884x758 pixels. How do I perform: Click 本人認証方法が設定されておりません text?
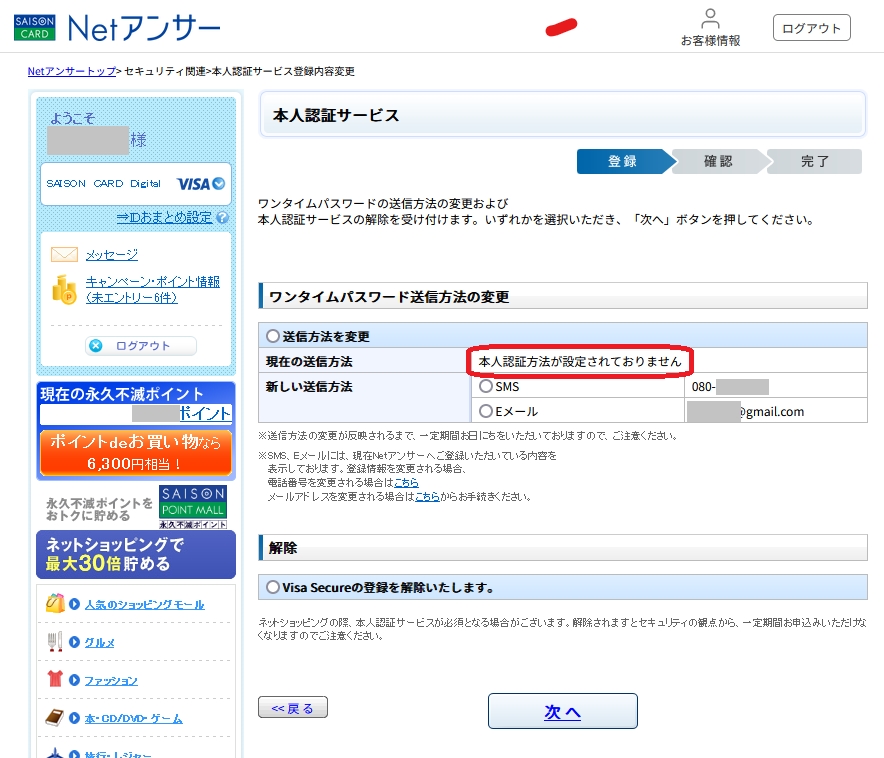tap(580, 361)
